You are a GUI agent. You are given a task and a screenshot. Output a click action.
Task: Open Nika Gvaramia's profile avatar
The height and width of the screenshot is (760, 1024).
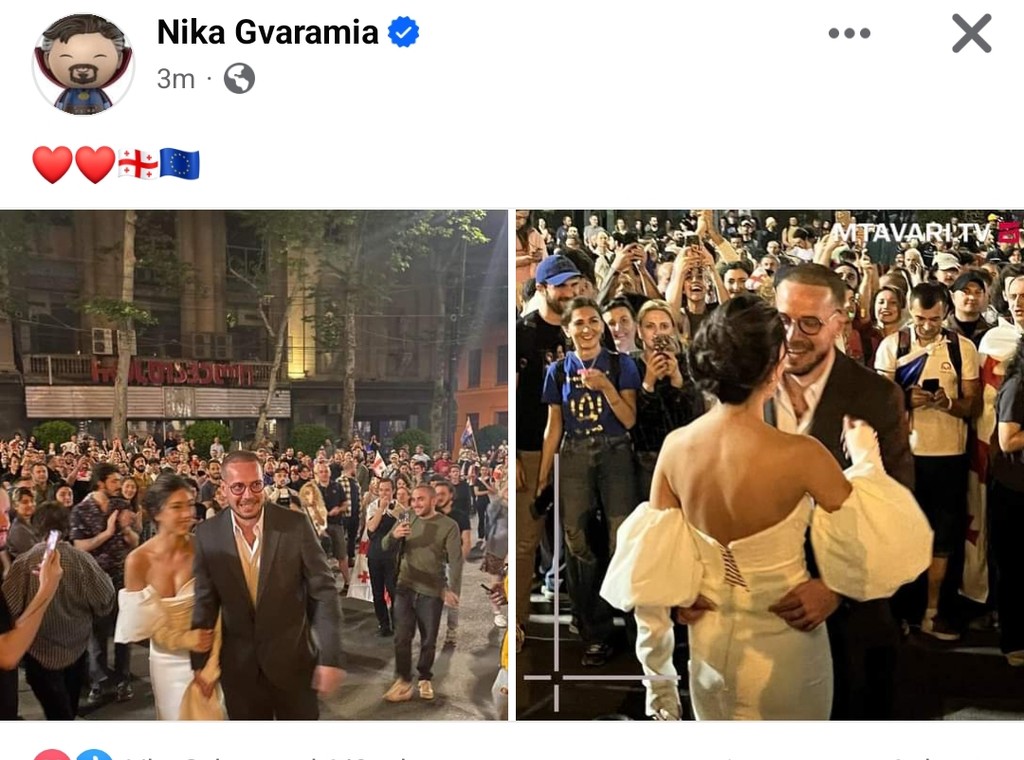83,64
